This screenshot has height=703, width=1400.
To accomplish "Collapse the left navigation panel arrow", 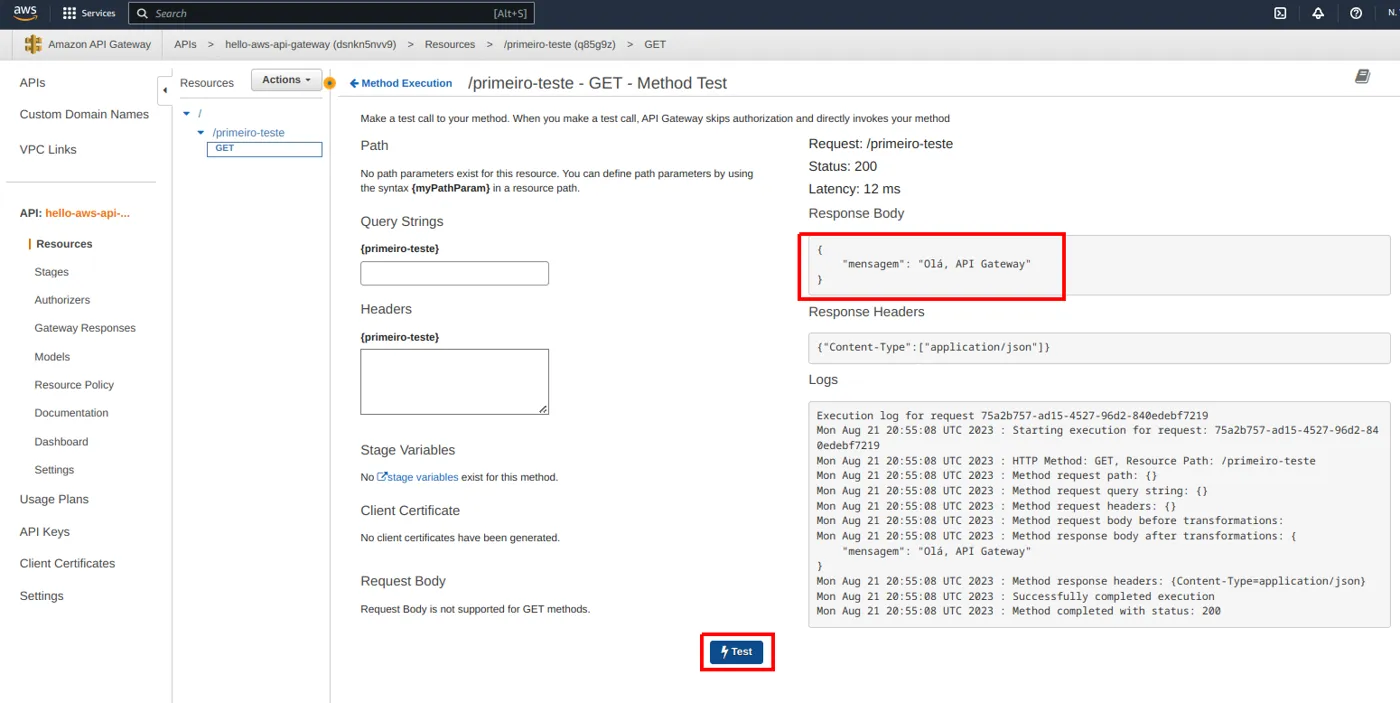I will 165,90.
